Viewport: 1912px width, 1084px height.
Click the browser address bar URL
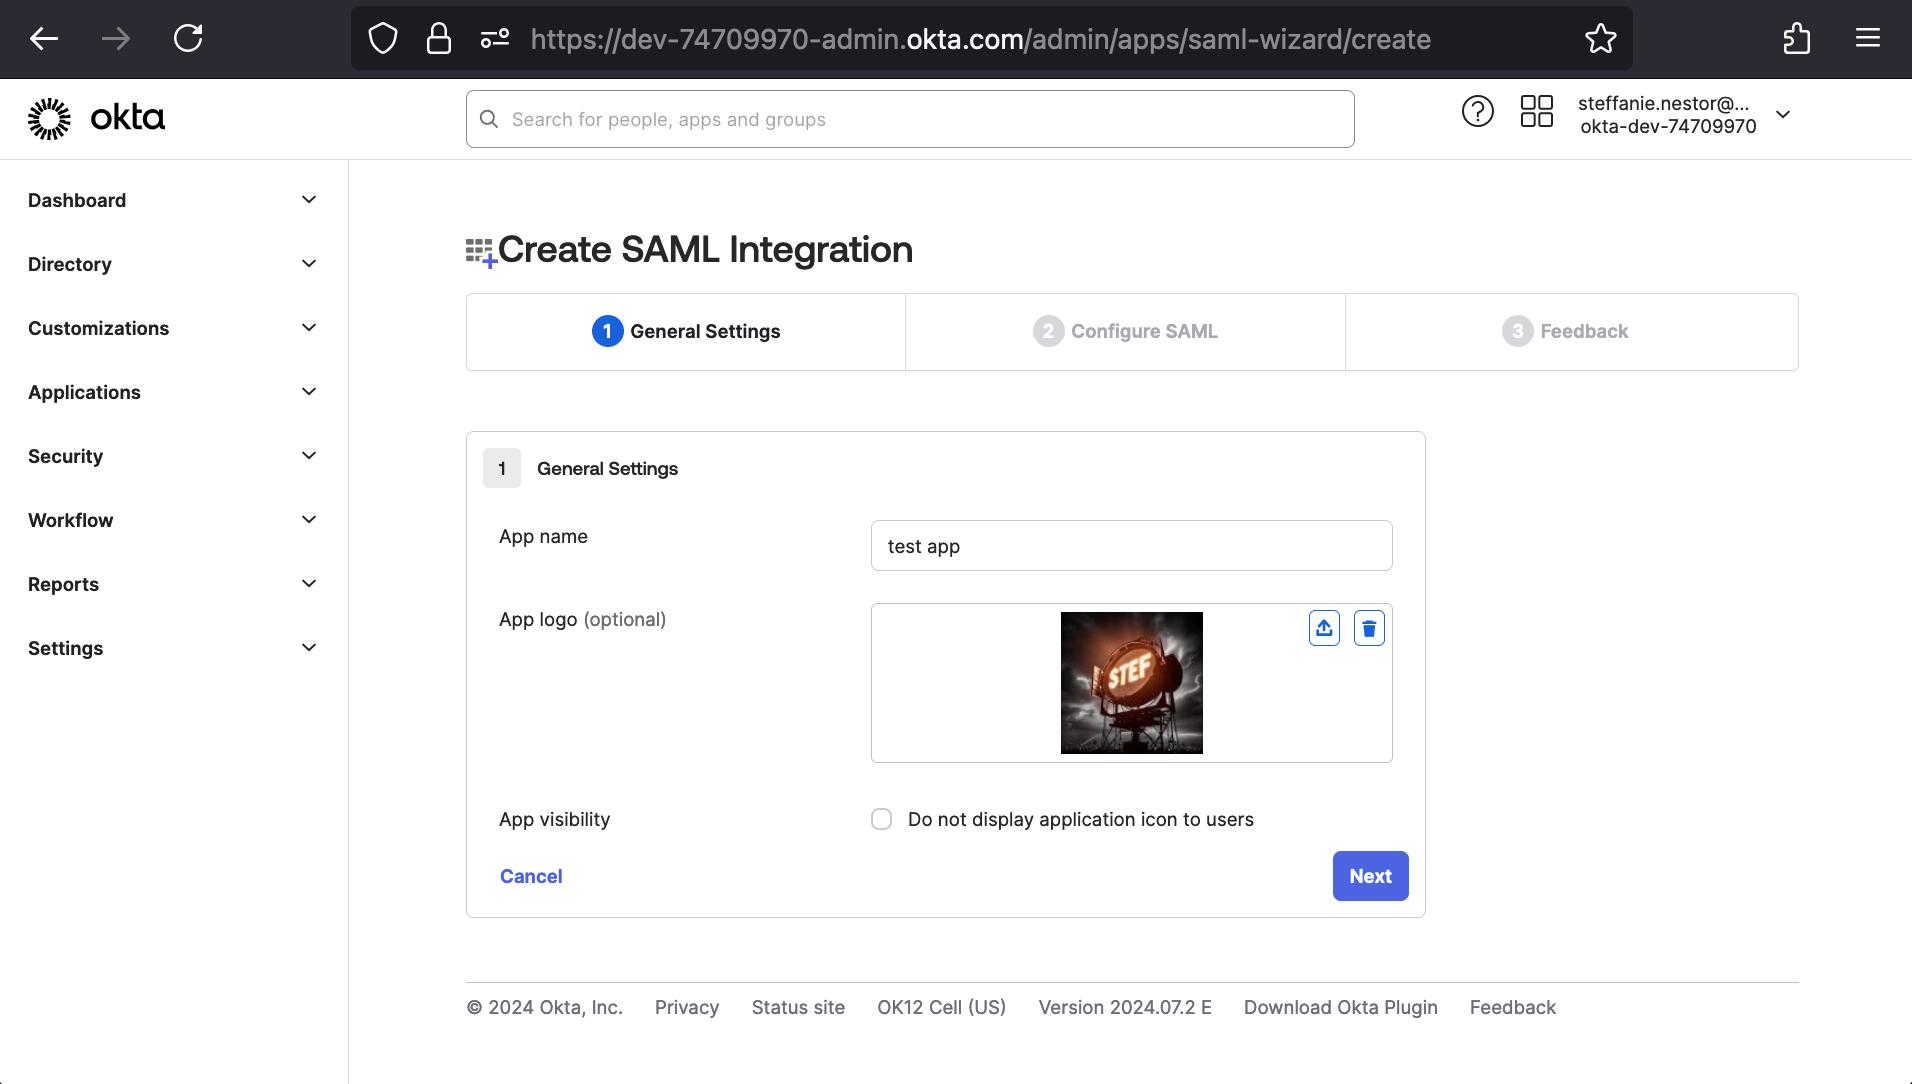coord(980,39)
